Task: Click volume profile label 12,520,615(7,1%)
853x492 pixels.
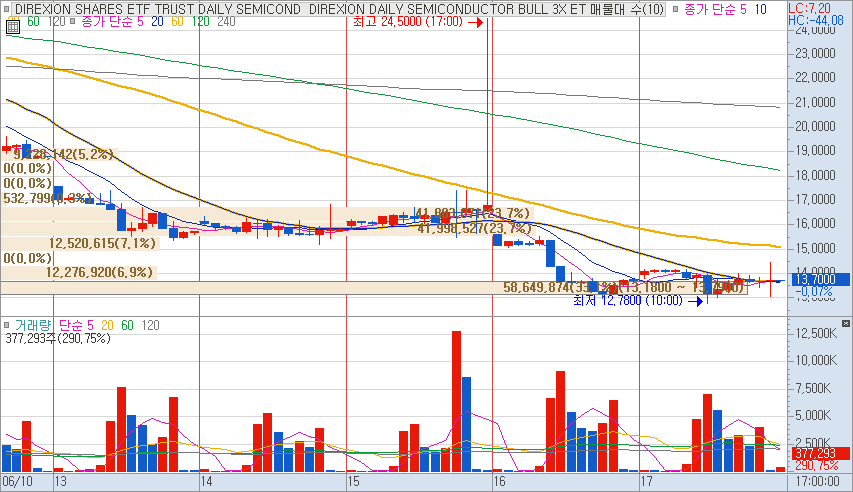Action: pos(103,243)
